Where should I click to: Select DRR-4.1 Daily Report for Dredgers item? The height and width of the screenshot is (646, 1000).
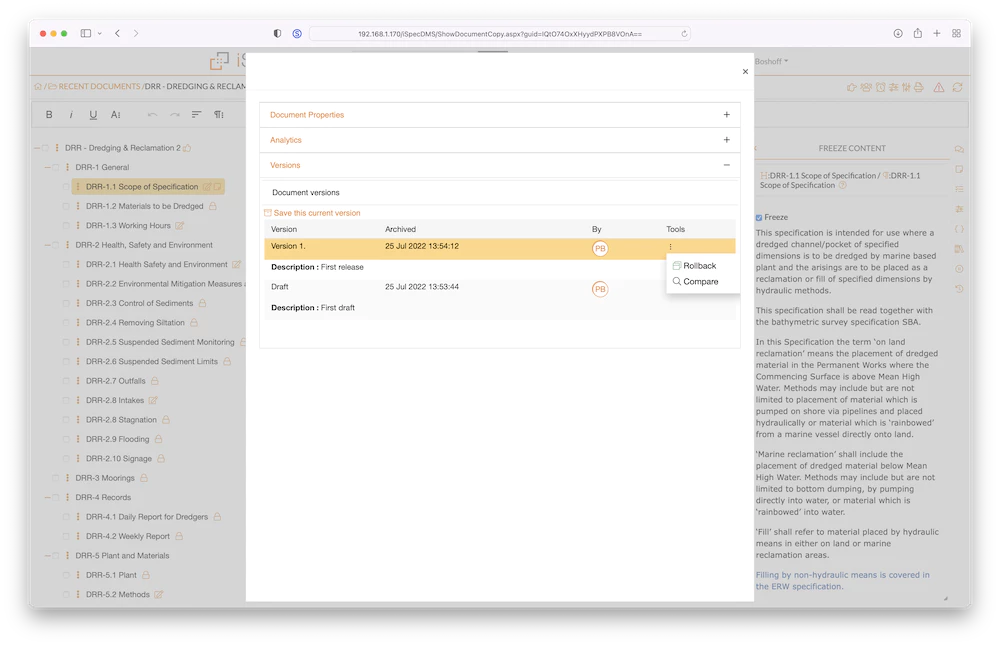pos(147,517)
